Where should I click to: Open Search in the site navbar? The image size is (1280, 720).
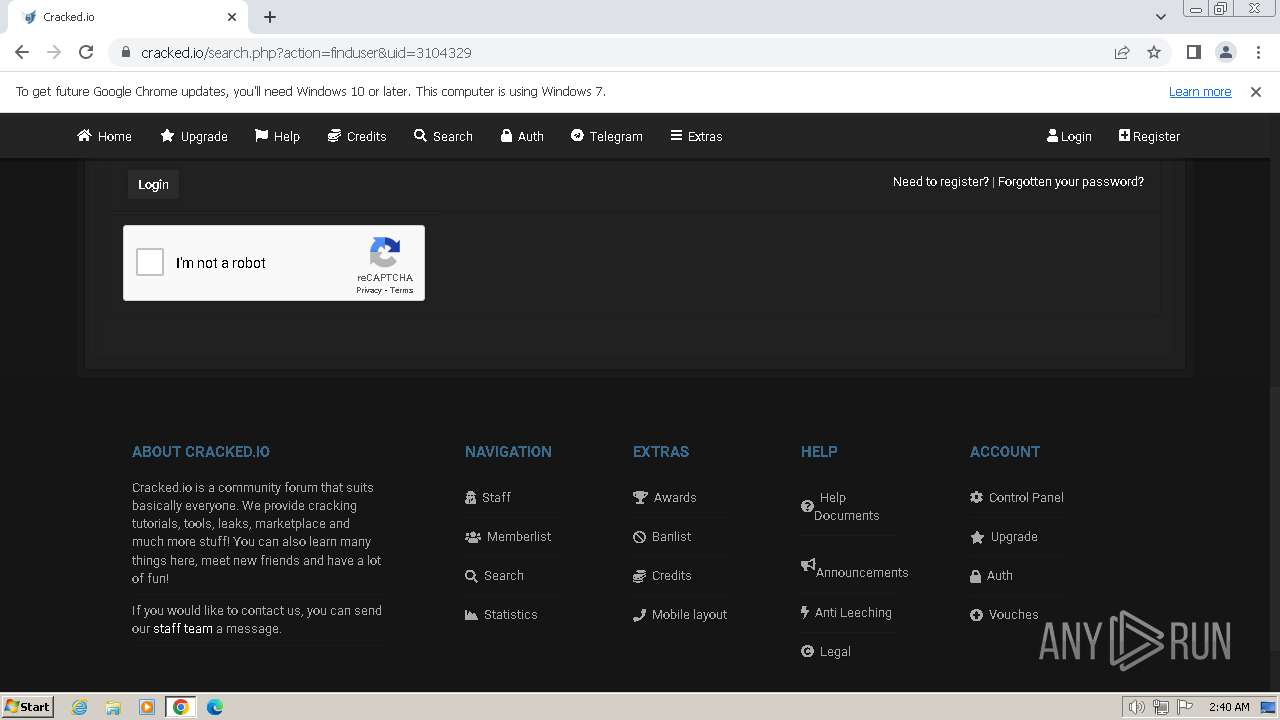pos(443,136)
